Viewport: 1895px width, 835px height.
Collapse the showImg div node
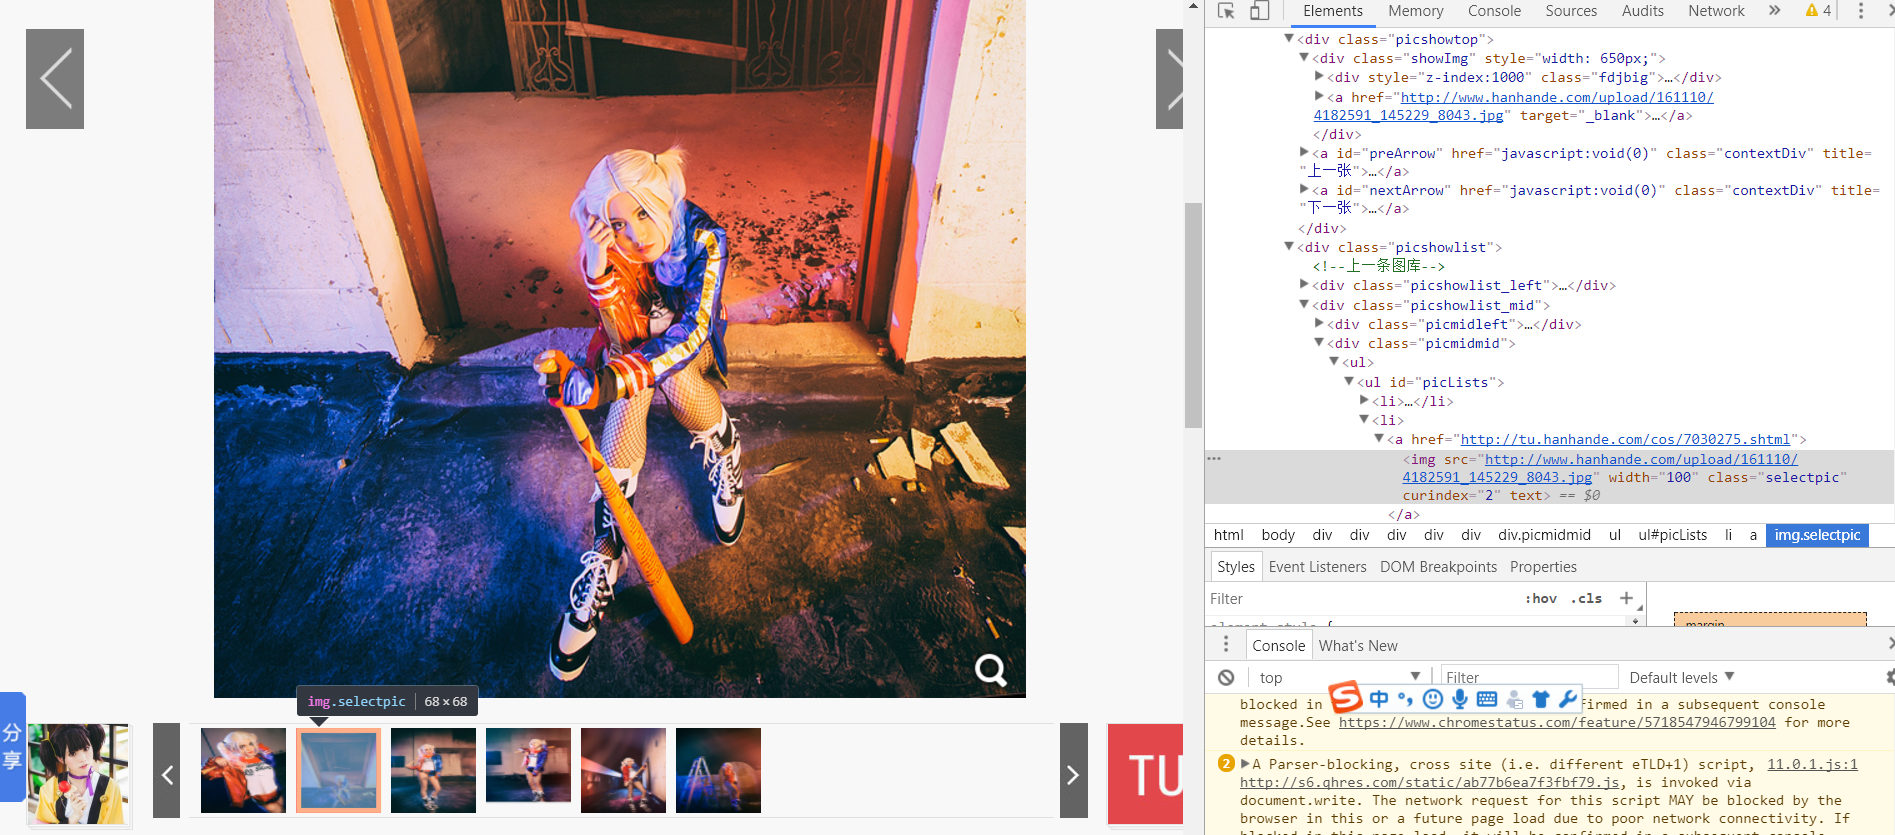click(1304, 57)
